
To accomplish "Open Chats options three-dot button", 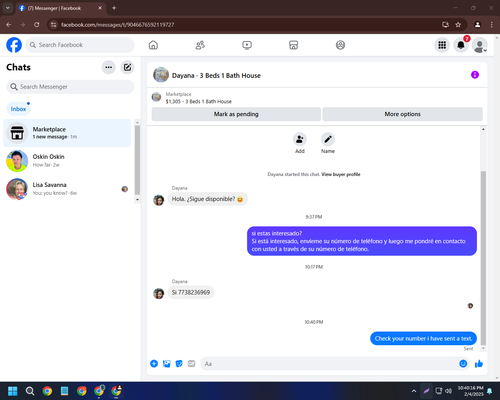I will 109,67.
